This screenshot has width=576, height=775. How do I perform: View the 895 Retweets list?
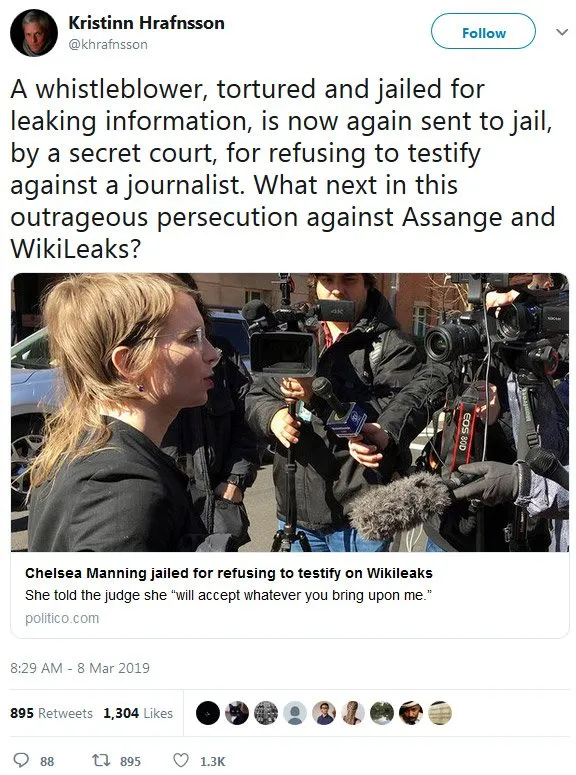[51, 713]
